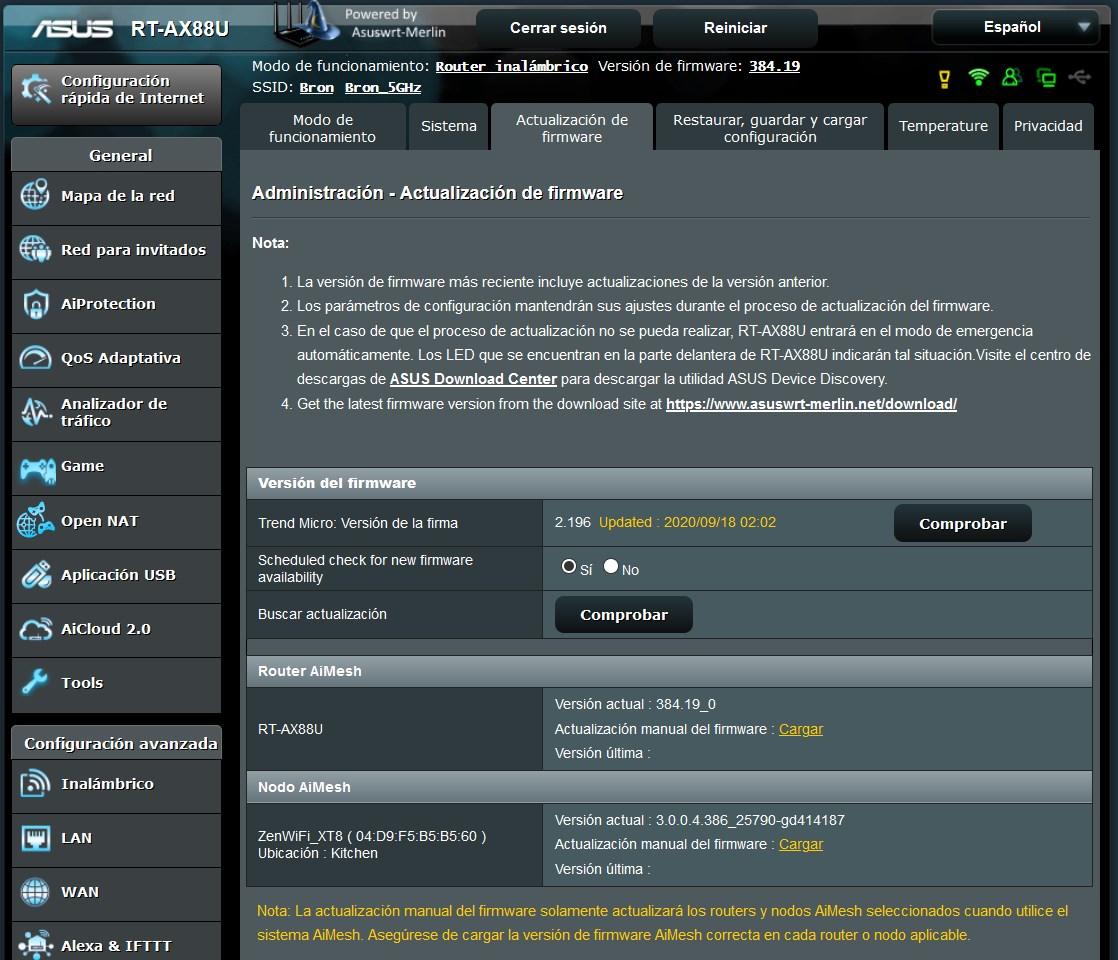
Task: Click the AiProtection shield icon
Action: click(35, 304)
